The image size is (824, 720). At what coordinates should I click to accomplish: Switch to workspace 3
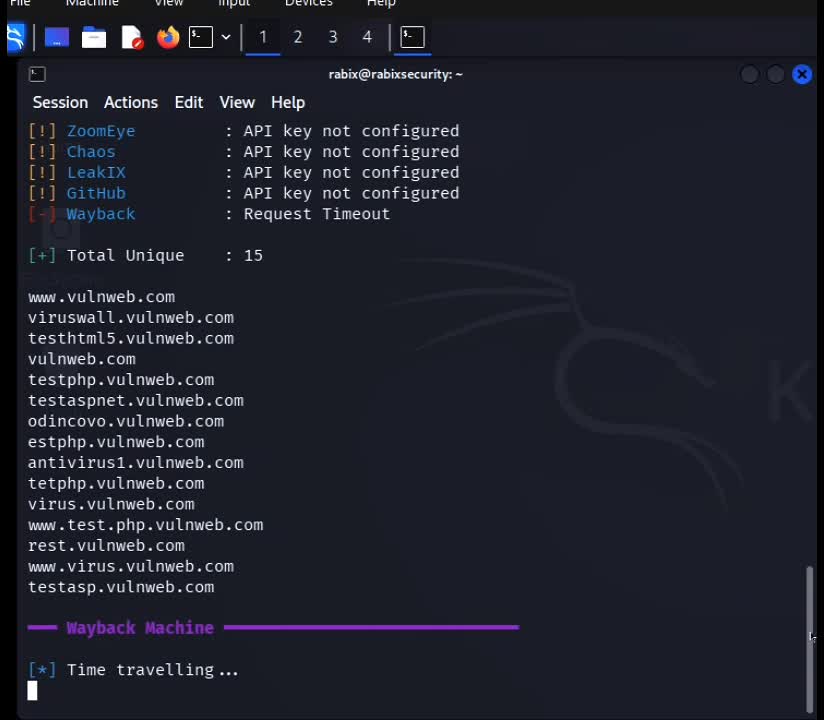click(333, 37)
